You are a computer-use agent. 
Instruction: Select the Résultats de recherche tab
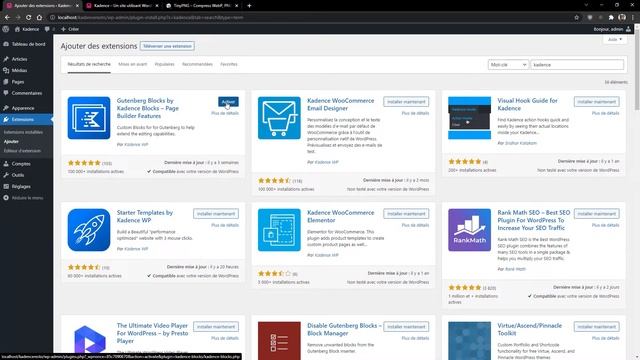click(x=89, y=64)
